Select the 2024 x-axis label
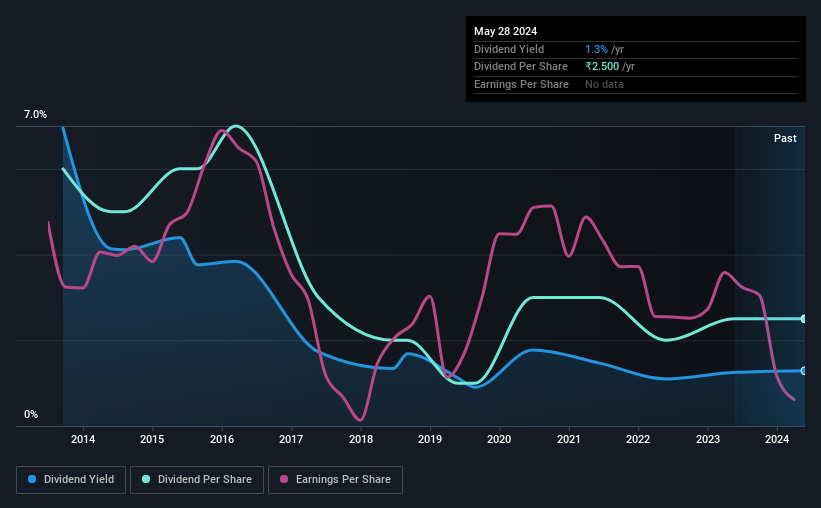821x508 pixels. [x=776, y=439]
